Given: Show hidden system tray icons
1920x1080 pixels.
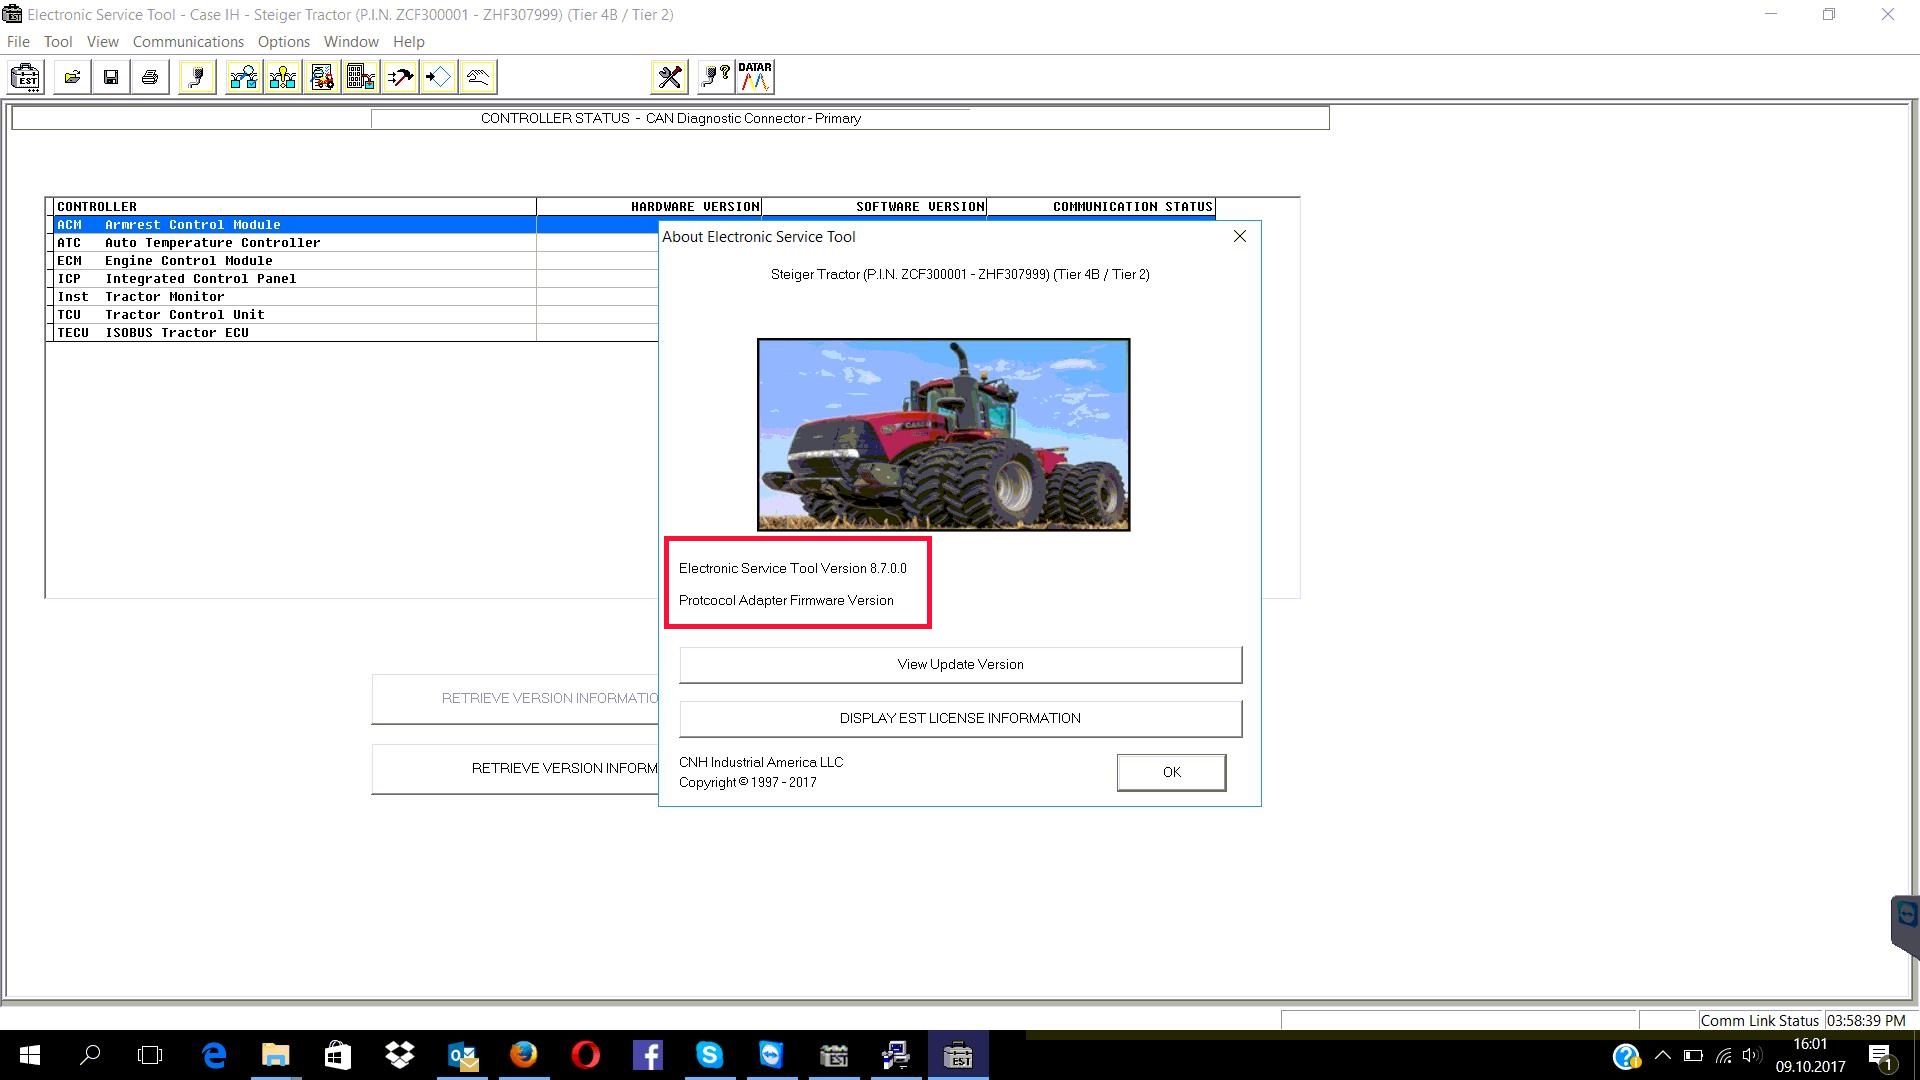Looking at the screenshot, I should [x=1663, y=1055].
